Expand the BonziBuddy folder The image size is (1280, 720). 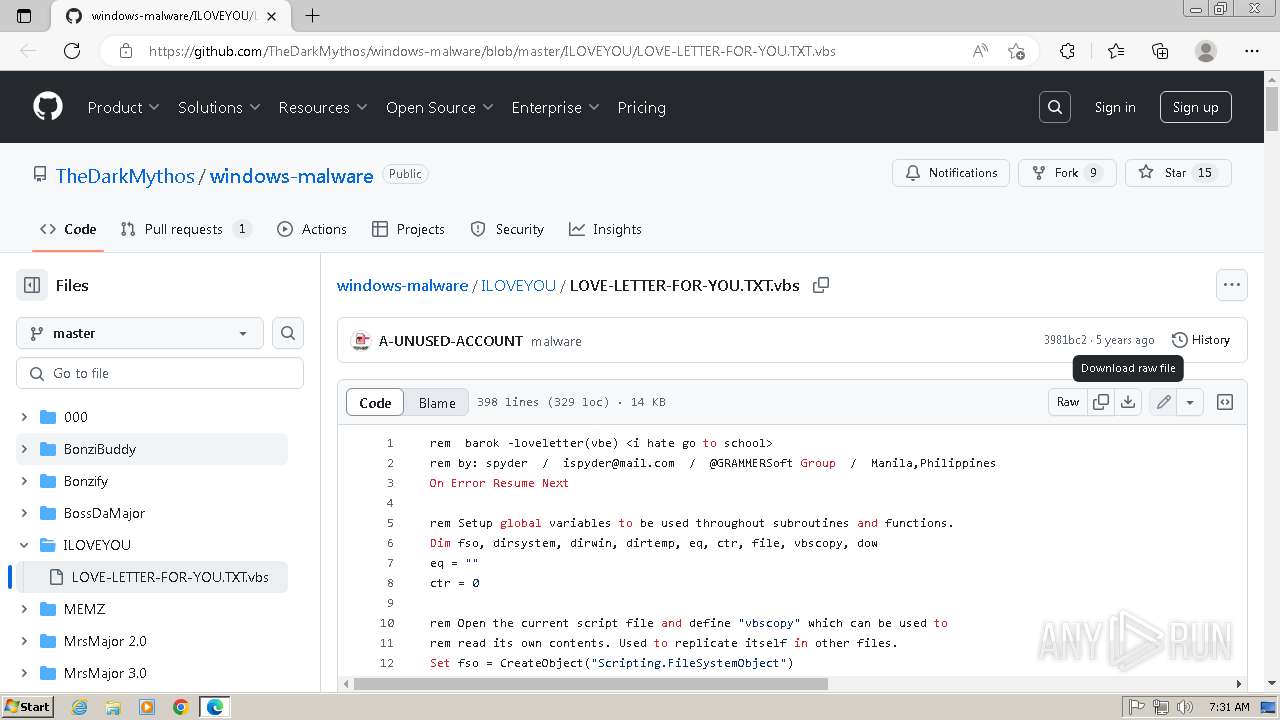24,449
